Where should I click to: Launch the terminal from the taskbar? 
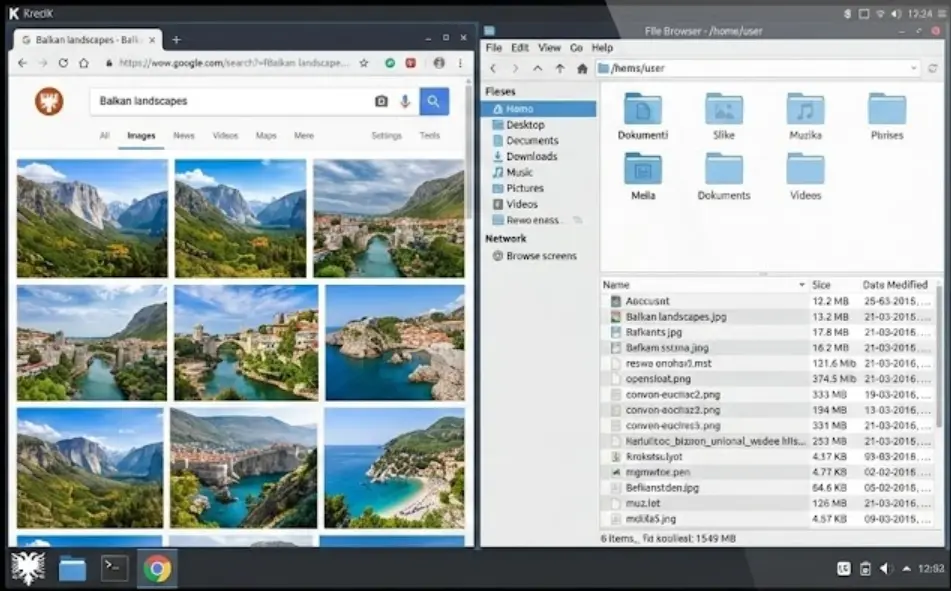click(114, 568)
